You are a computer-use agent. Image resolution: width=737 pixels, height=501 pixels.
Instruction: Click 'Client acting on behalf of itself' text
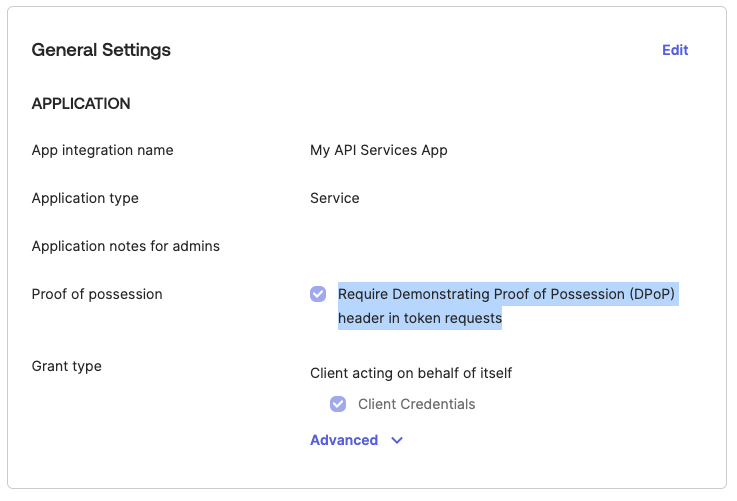[411, 373]
